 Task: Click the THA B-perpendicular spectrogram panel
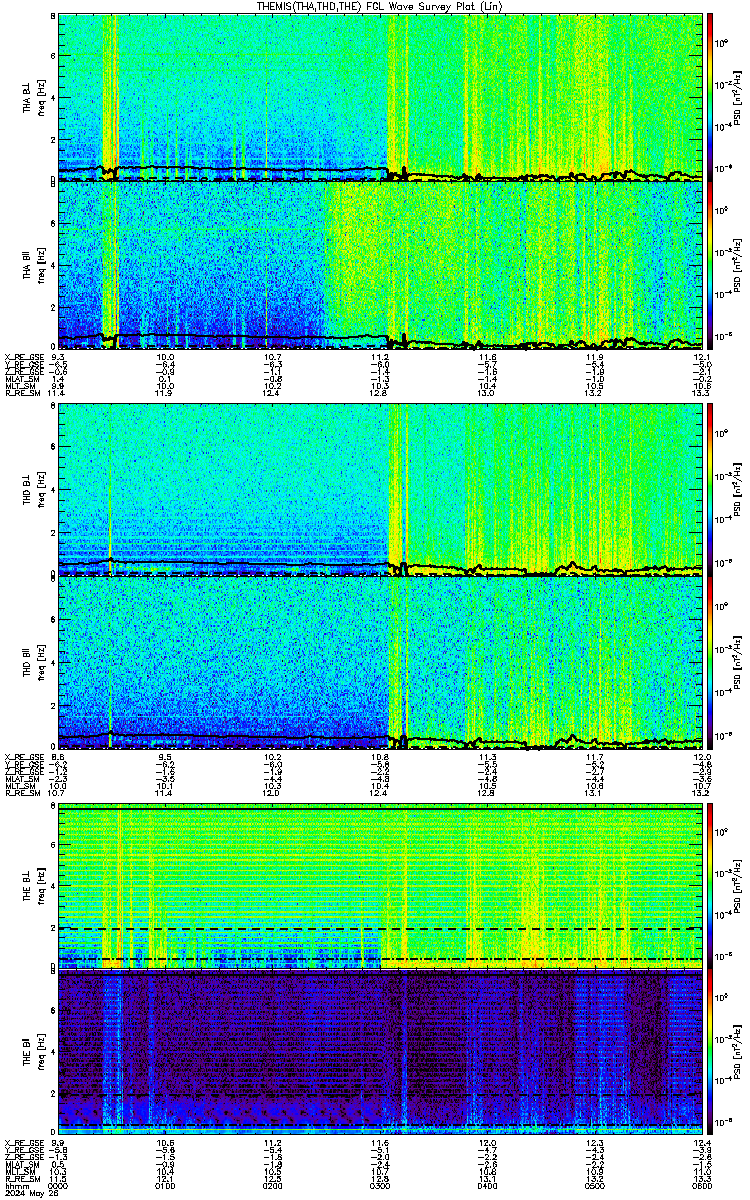pyautogui.click(x=380, y=96)
